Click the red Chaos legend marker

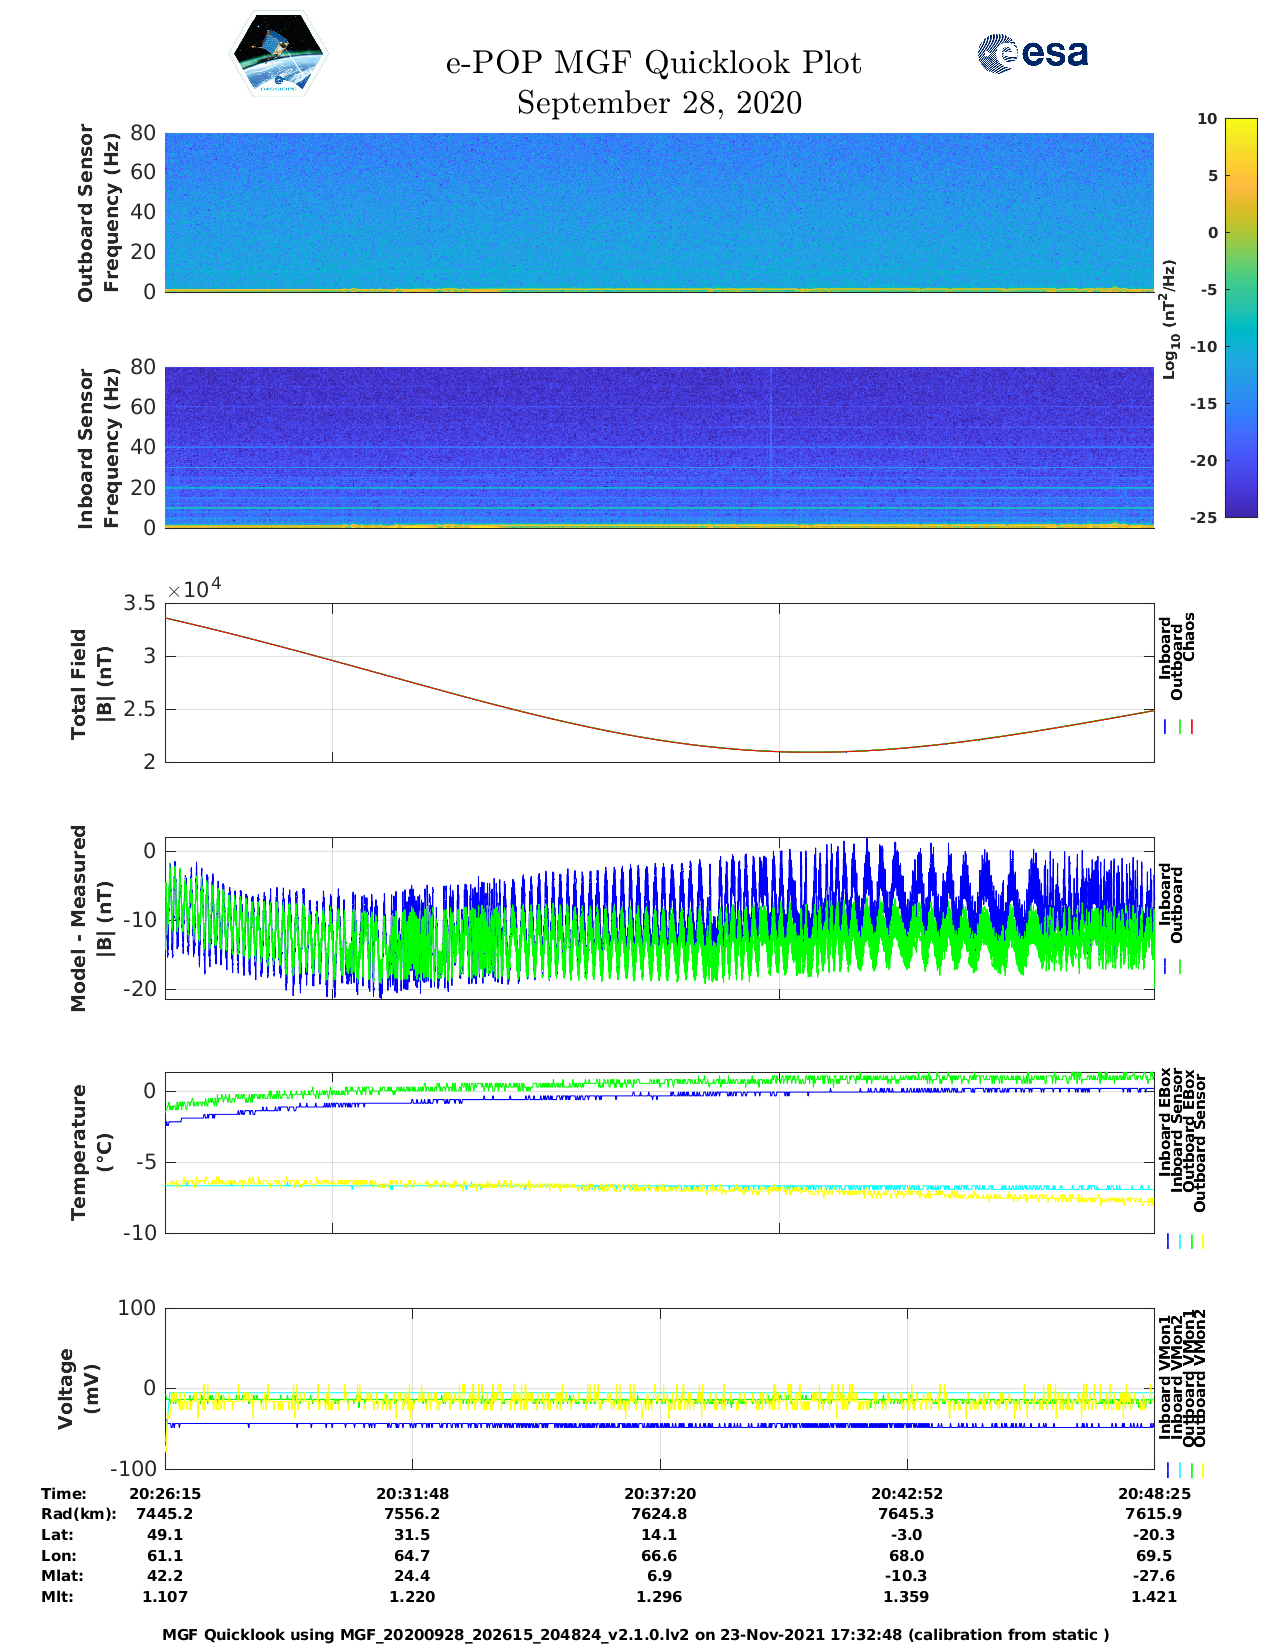[x=1192, y=727]
